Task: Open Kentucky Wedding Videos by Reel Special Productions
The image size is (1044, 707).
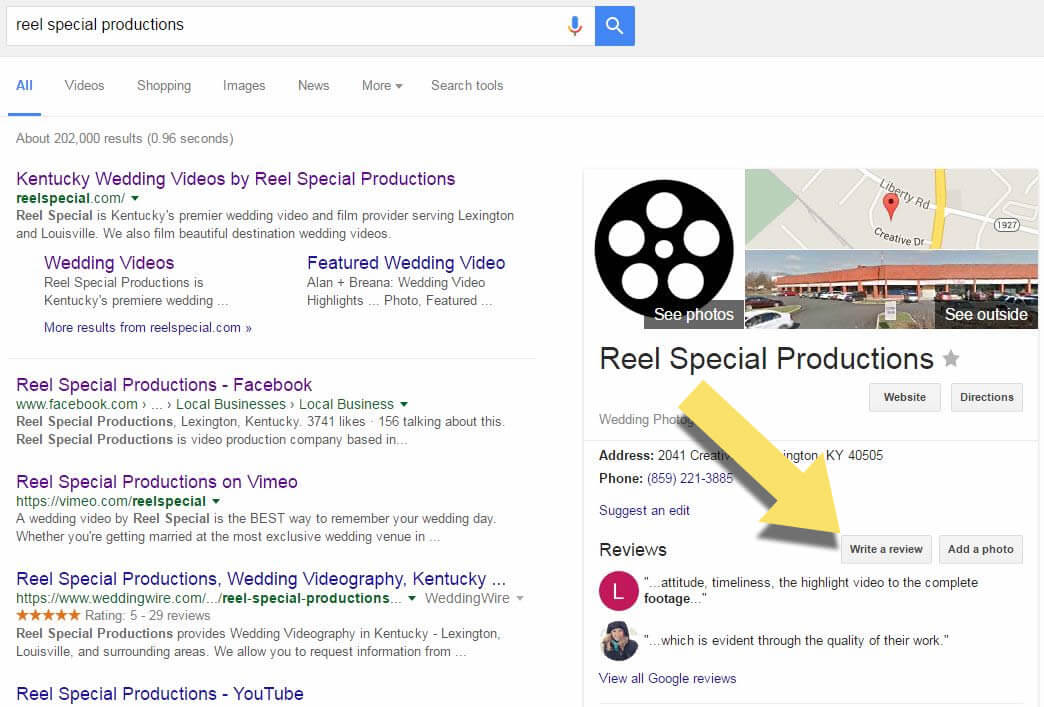Action: pos(236,179)
